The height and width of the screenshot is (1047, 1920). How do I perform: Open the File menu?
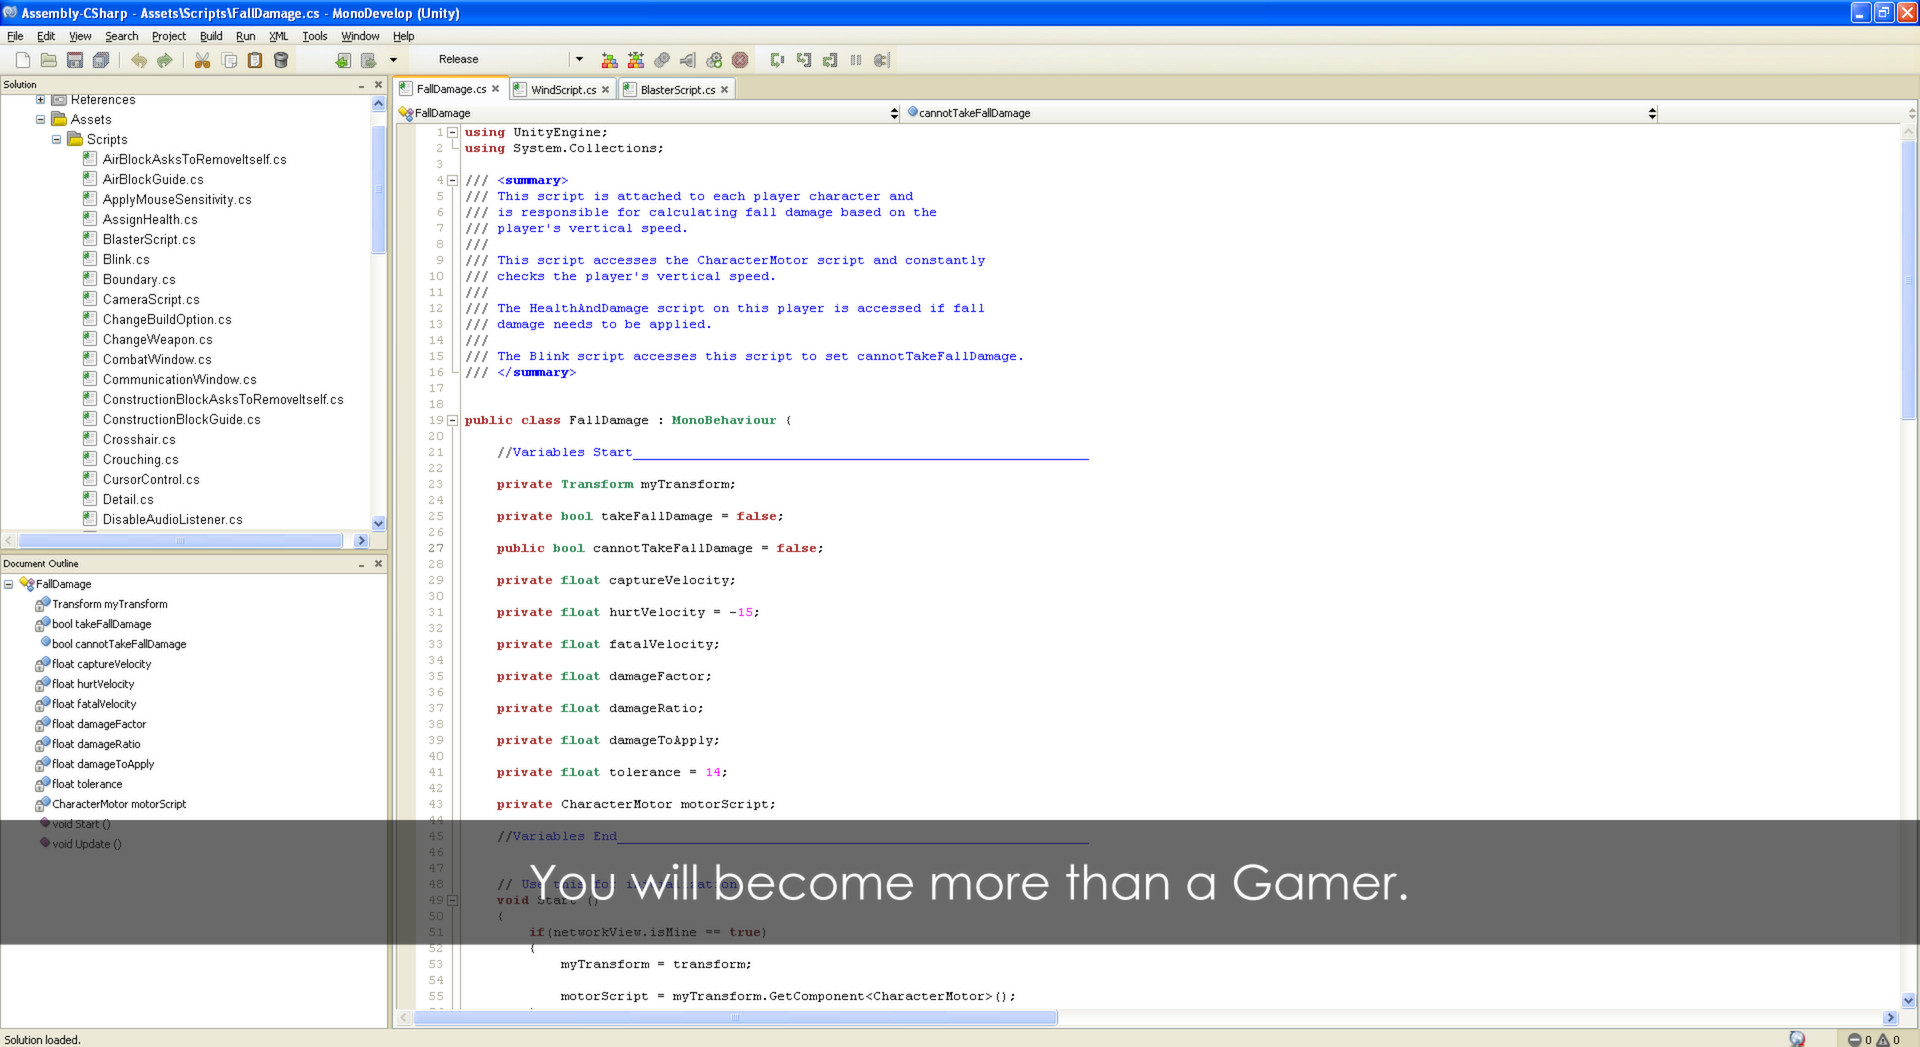tap(15, 36)
